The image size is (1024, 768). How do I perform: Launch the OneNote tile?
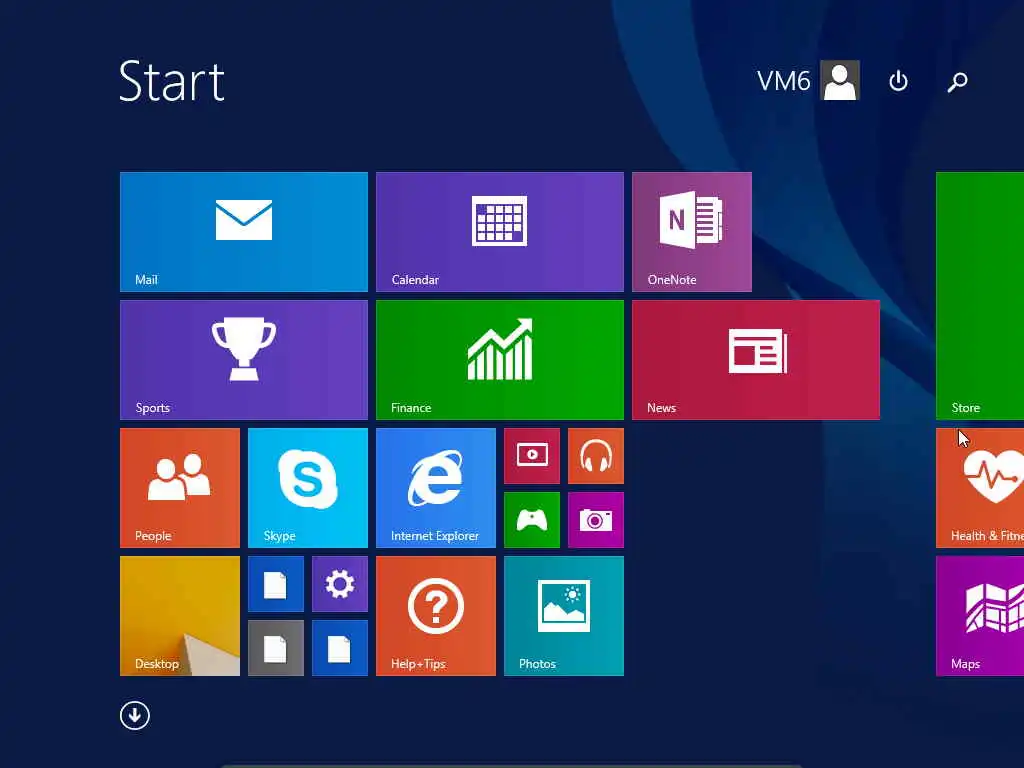692,232
